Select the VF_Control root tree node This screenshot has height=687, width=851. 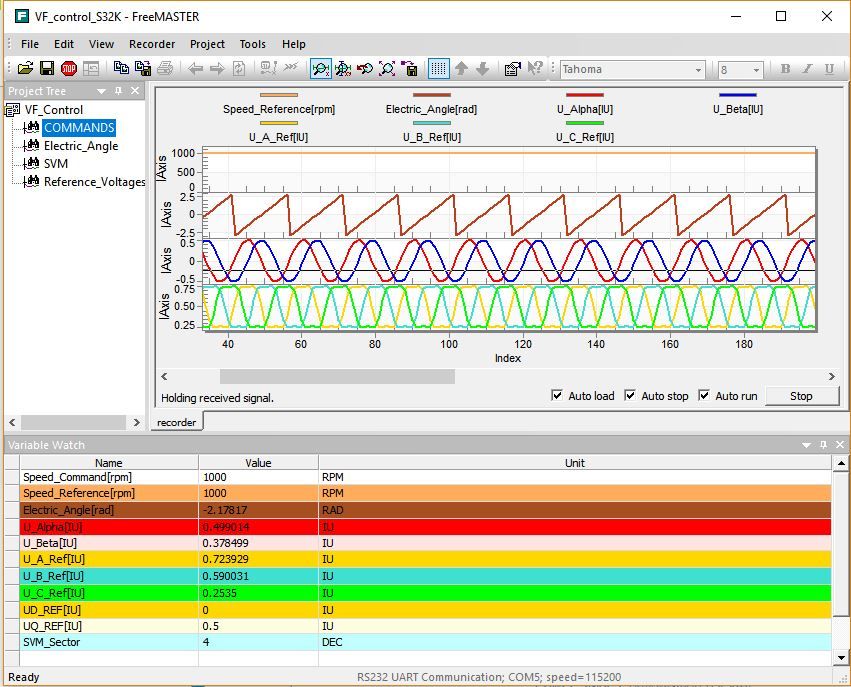tap(54, 110)
